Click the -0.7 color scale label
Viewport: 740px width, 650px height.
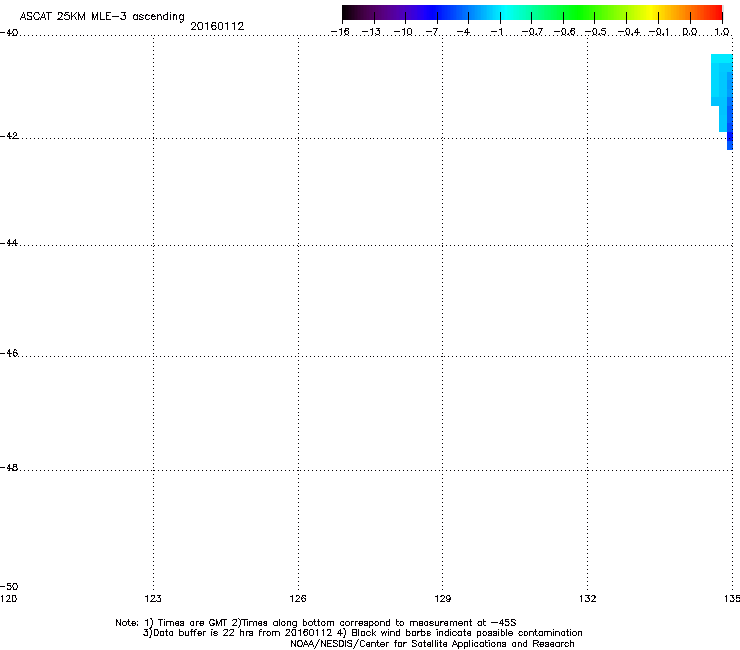coord(532,32)
